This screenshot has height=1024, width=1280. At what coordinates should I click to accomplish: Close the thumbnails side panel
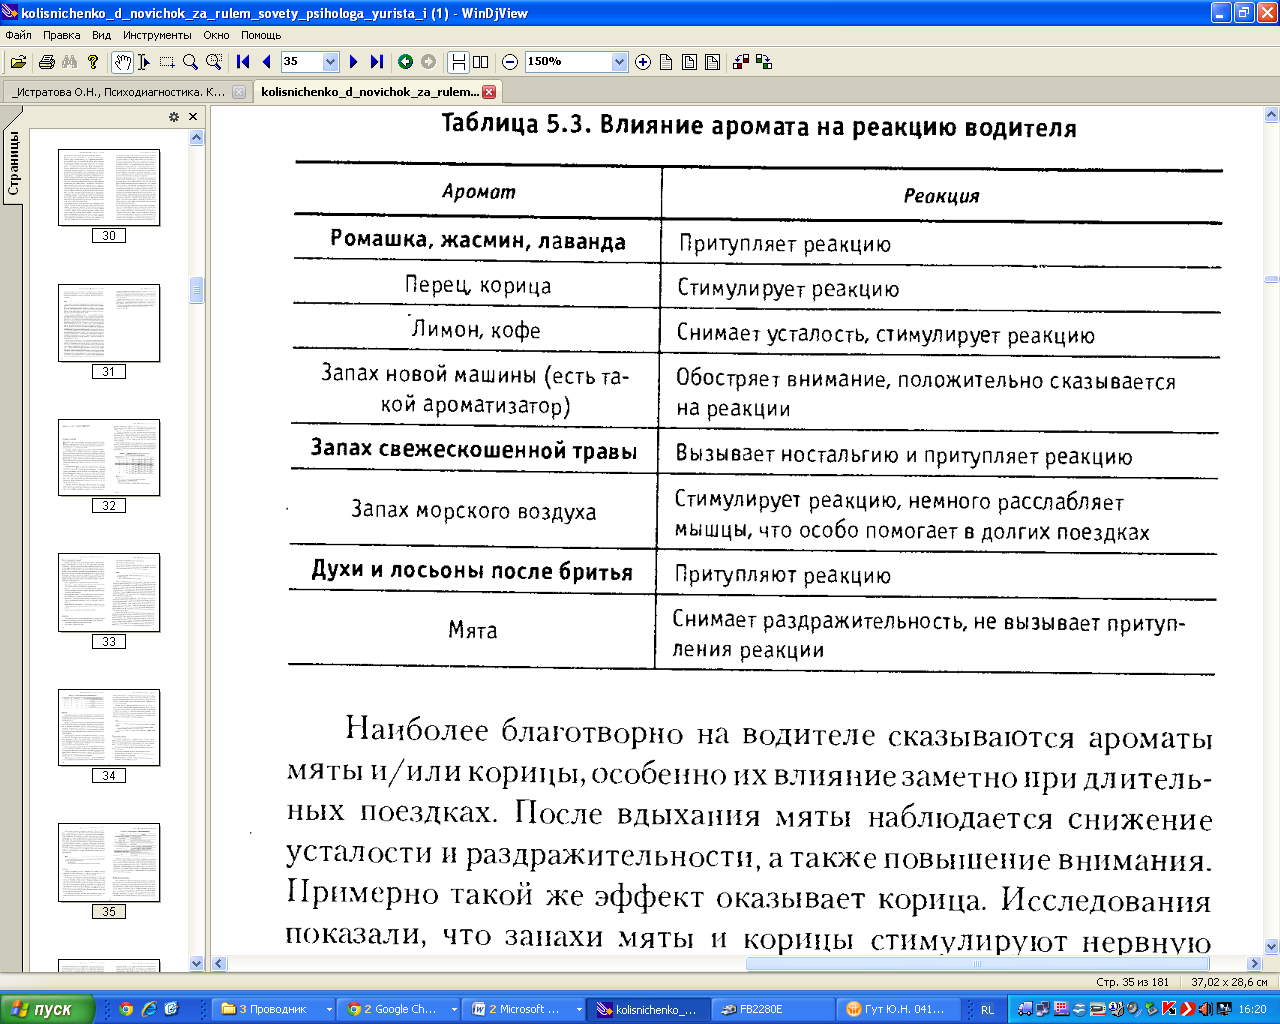[x=193, y=117]
